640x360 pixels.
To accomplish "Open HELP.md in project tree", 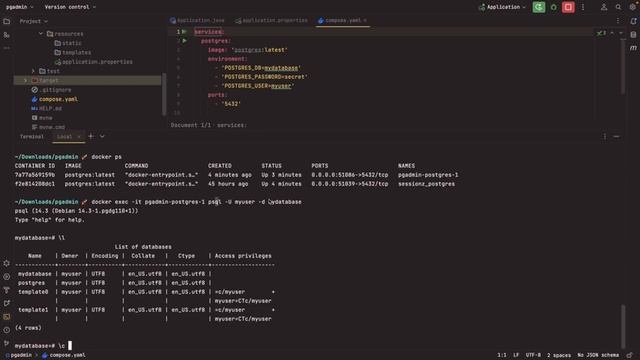I will tap(47, 109).
